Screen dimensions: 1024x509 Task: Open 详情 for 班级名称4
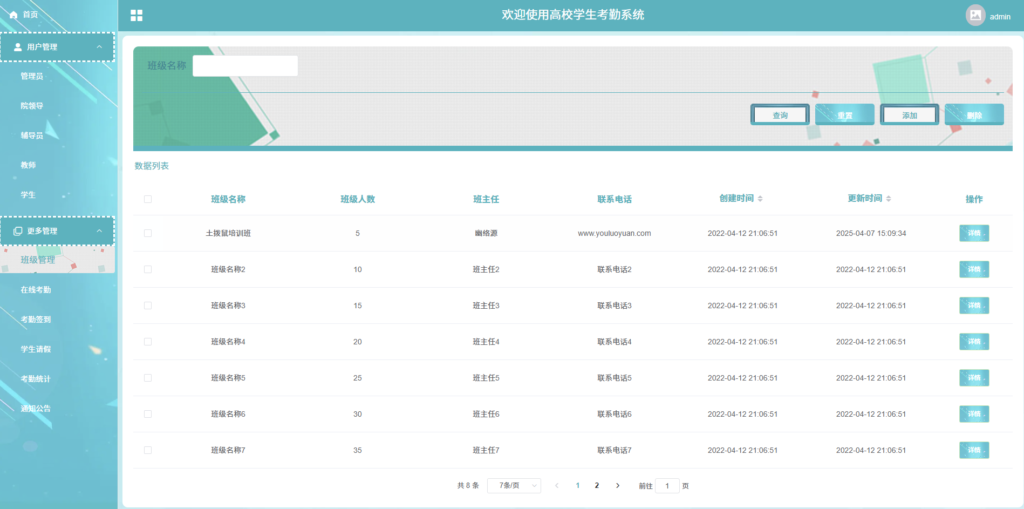tap(974, 342)
